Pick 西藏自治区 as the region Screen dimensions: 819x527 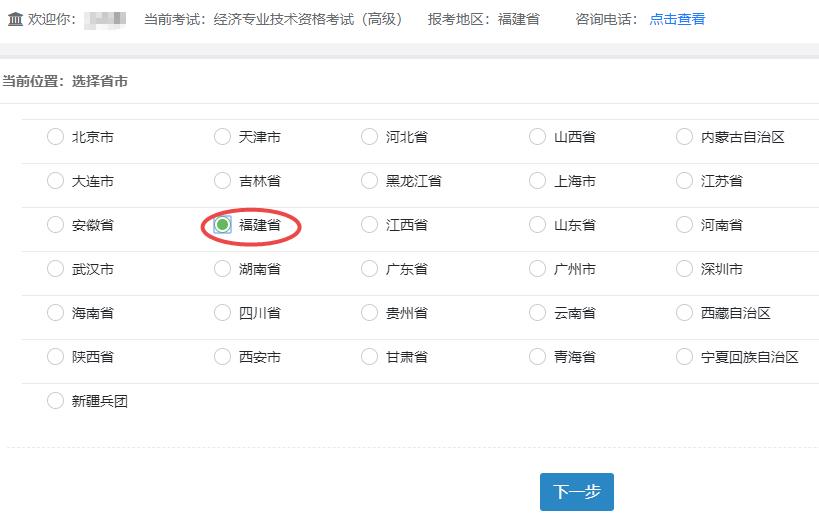point(684,313)
